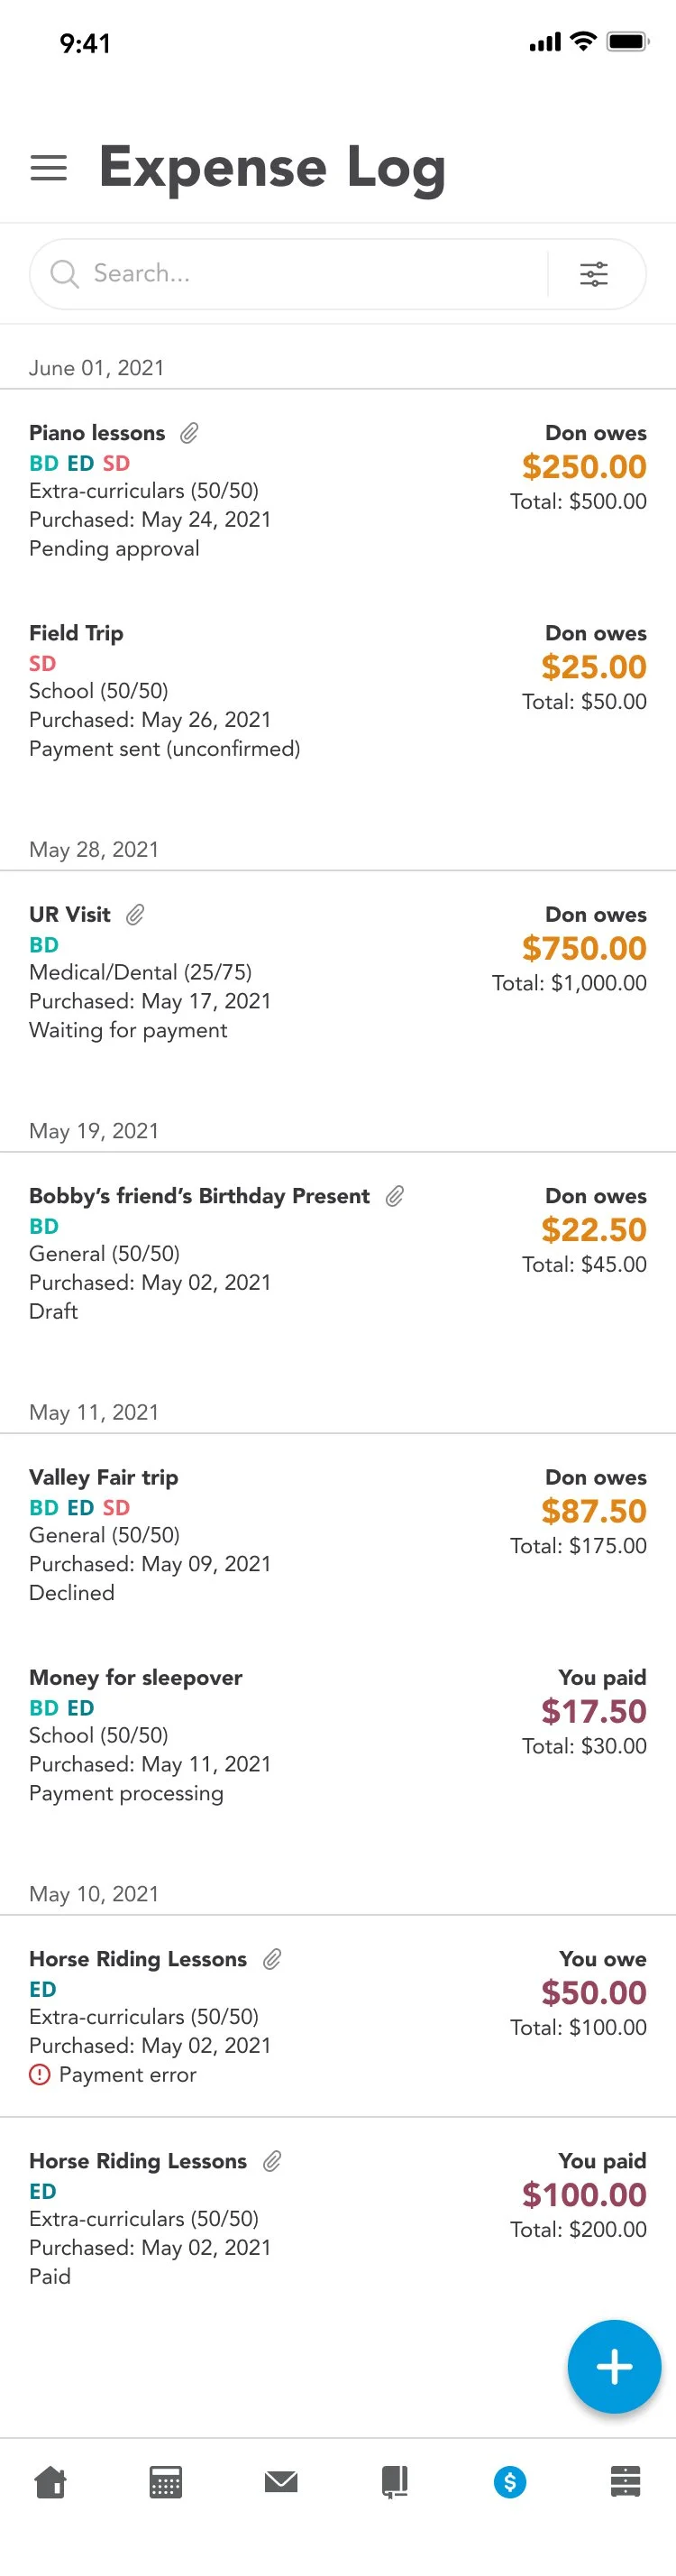The width and height of the screenshot is (676, 2576).
Task: Open the paid Horse Riding Lessons attachment
Action: (x=272, y=2161)
